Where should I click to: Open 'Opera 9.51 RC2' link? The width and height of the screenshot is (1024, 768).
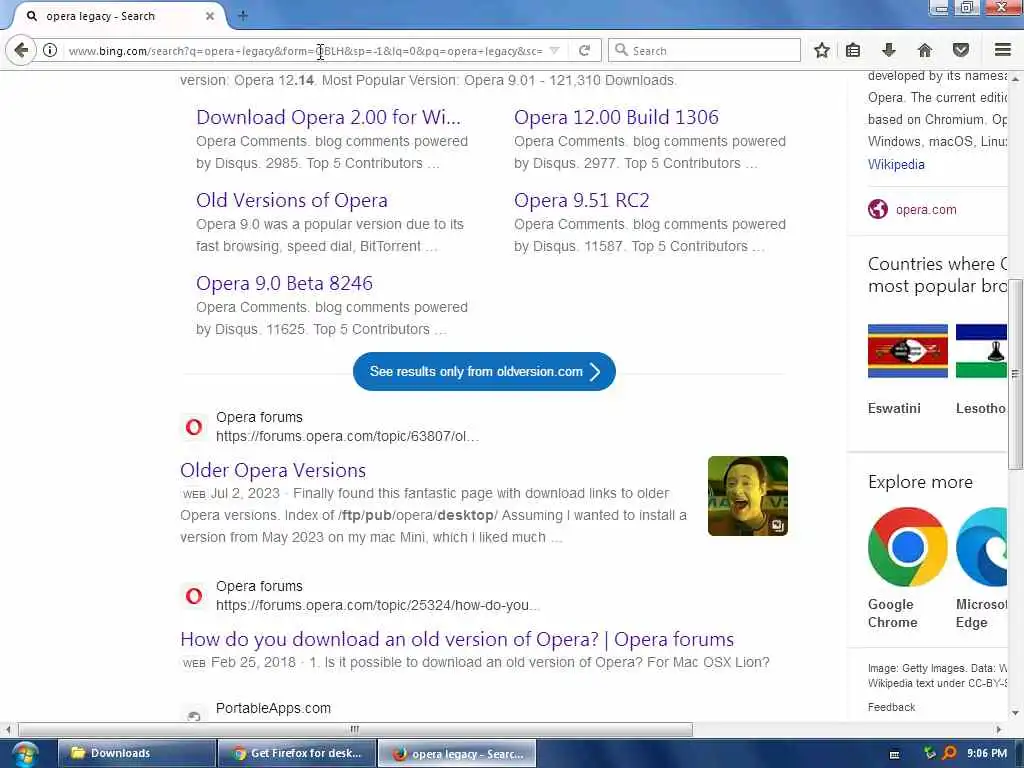pyautogui.click(x=582, y=200)
